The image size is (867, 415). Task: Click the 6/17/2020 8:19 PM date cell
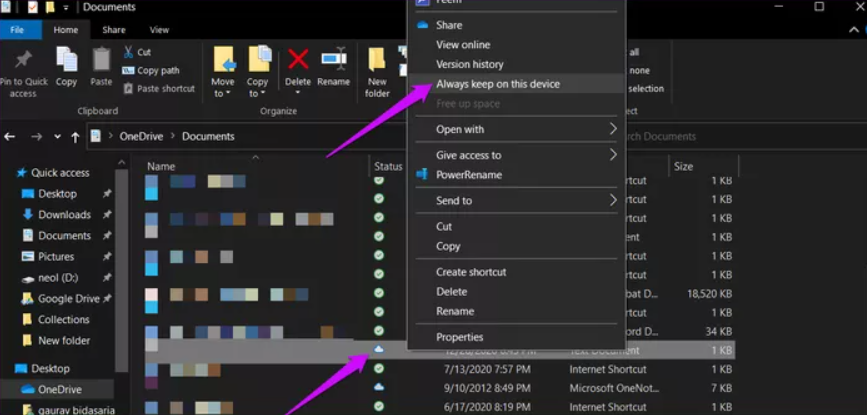click(x=487, y=407)
